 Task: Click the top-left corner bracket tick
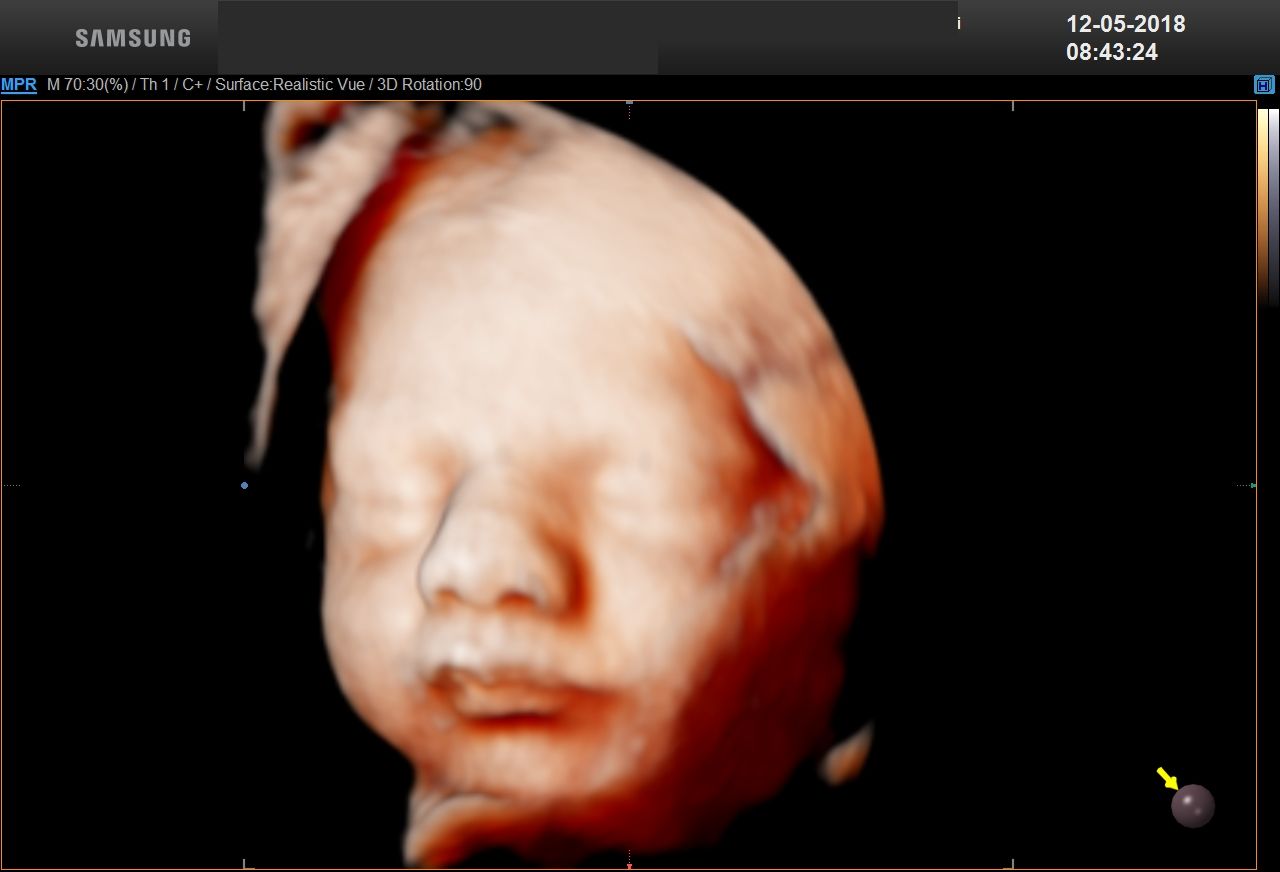245,105
